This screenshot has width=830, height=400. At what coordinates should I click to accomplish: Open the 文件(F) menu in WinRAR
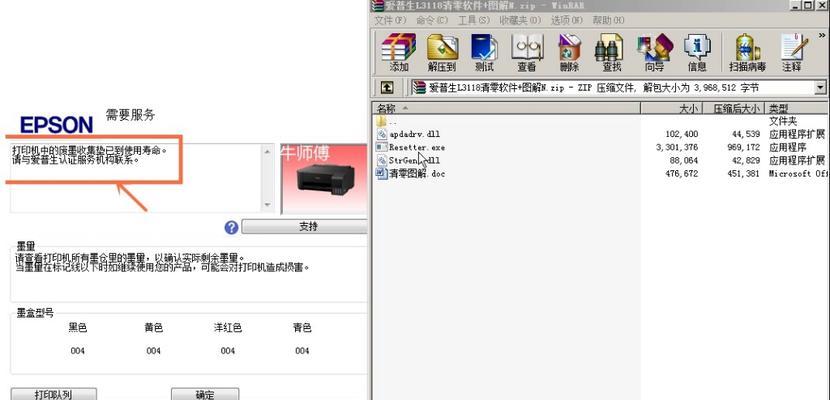391,20
